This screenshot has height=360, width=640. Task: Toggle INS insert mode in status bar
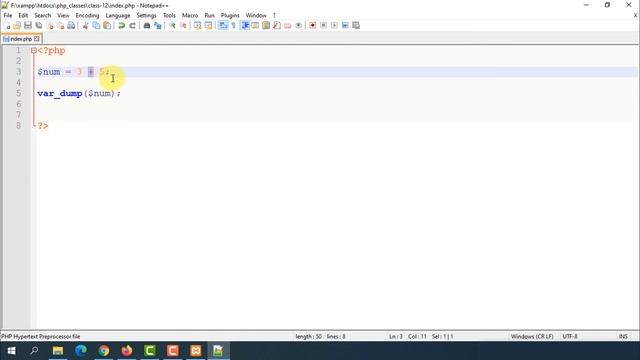point(623,336)
